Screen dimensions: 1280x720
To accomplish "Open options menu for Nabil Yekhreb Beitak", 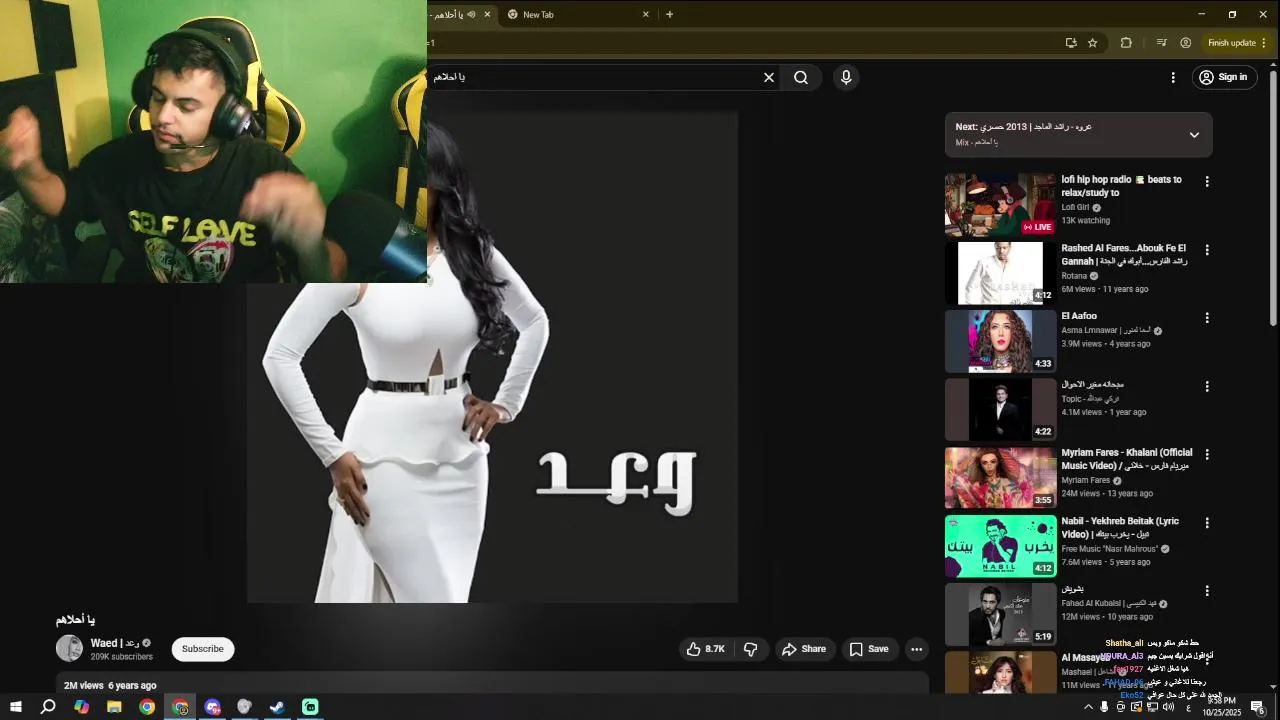I will pyautogui.click(x=1207, y=523).
